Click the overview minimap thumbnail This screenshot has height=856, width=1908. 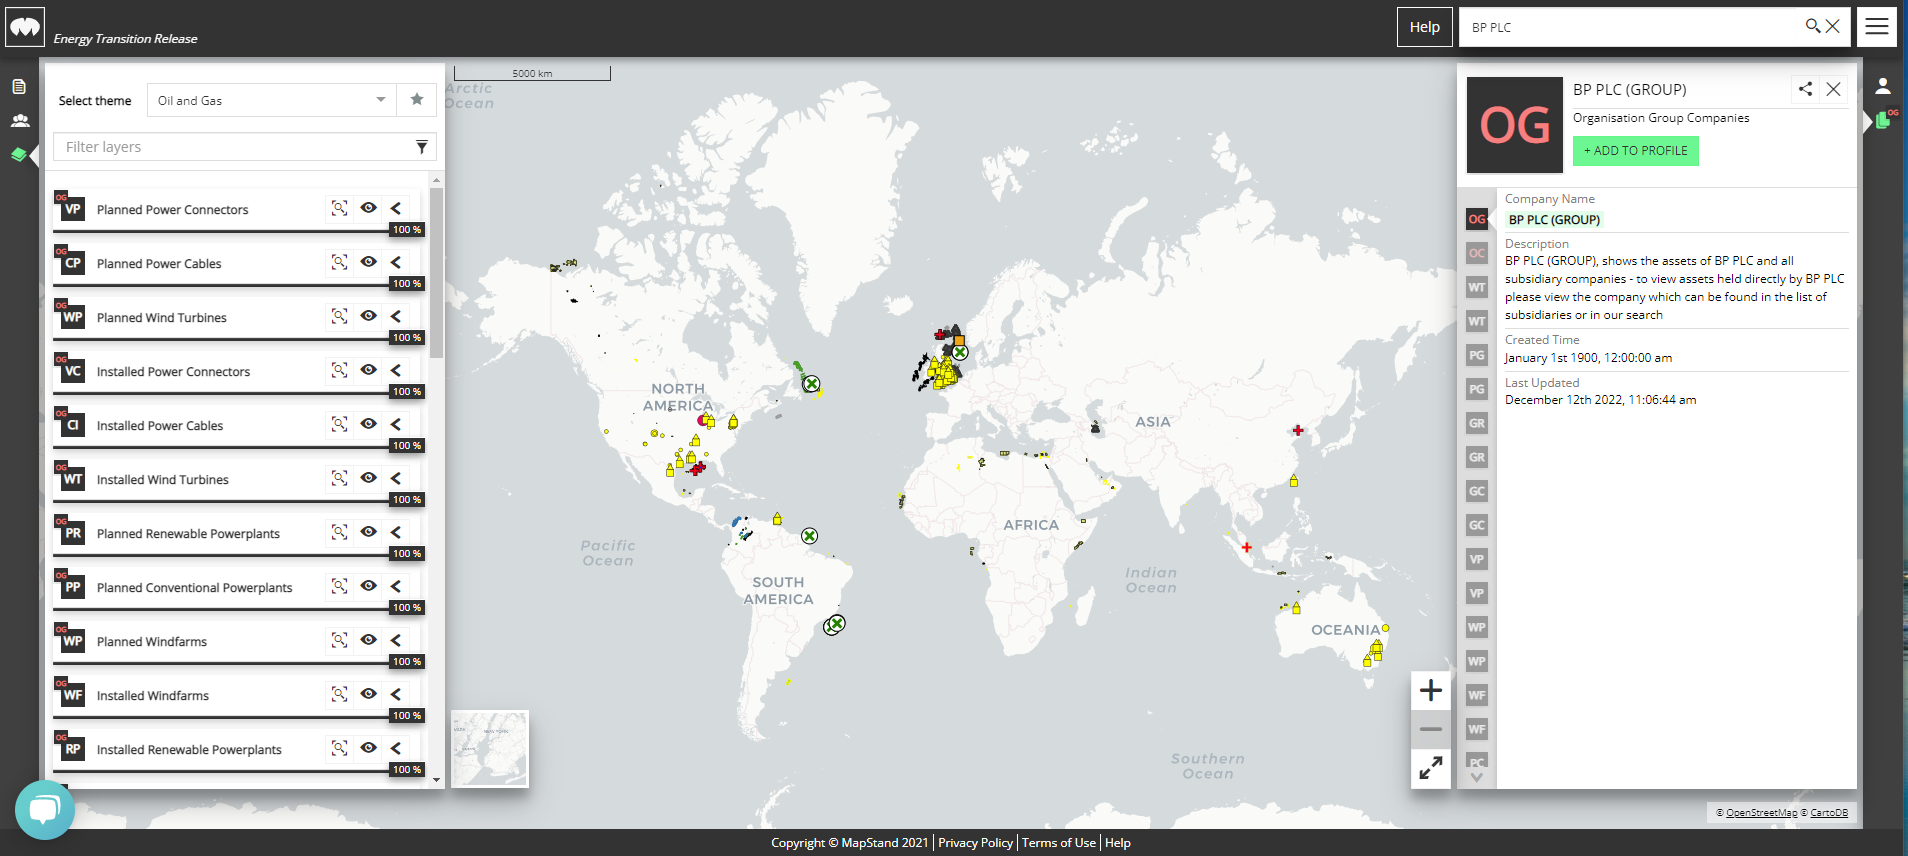click(x=490, y=749)
